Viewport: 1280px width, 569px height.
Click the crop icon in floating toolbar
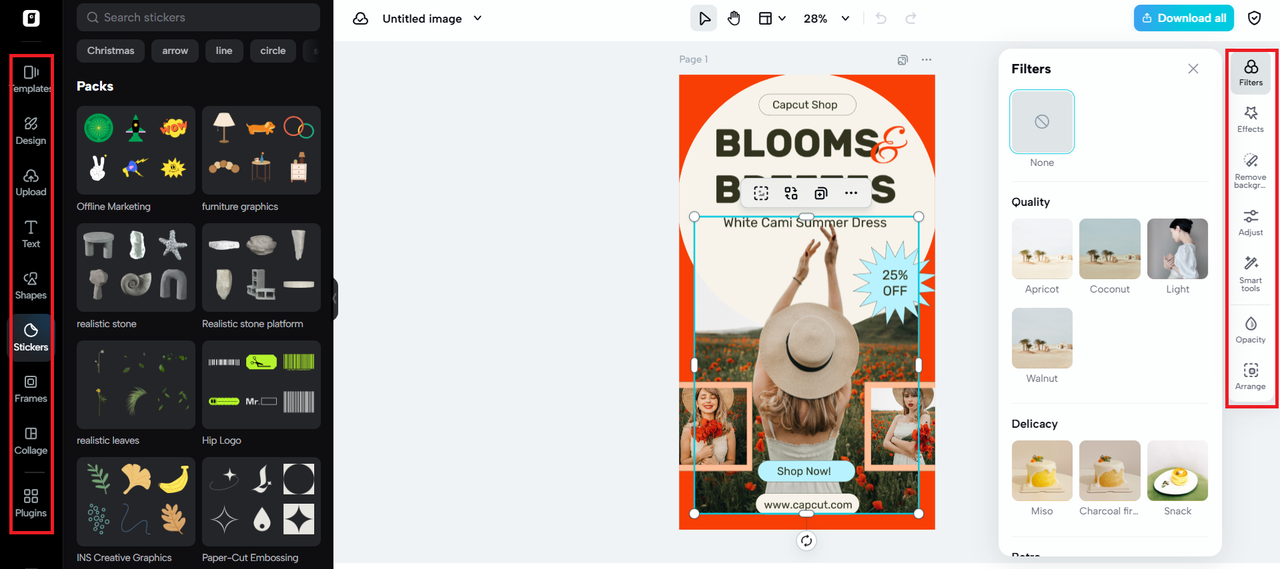pyautogui.click(x=761, y=193)
